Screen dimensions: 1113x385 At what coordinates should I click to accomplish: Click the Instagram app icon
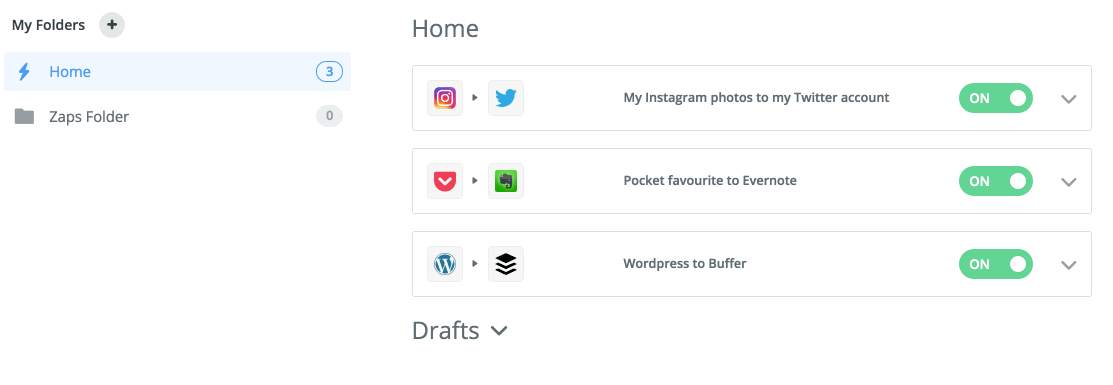tap(445, 98)
